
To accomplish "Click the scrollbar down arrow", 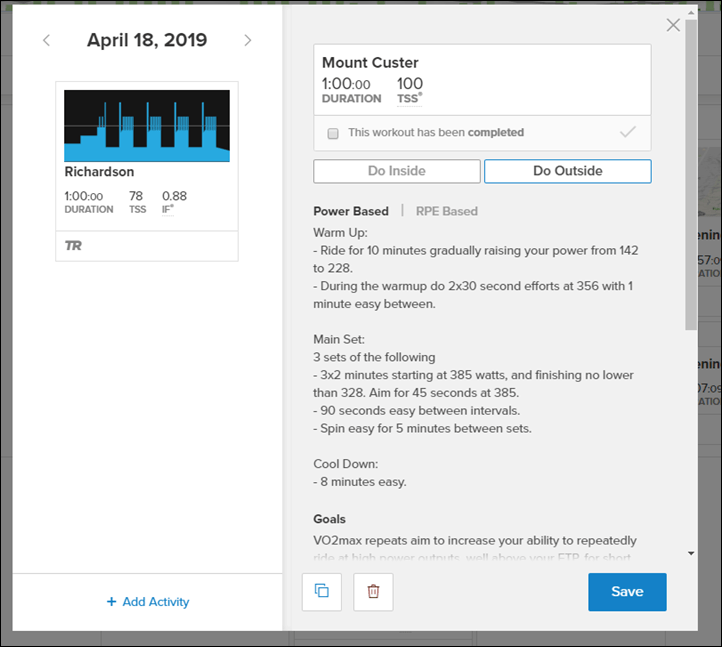I will pos(691,554).
